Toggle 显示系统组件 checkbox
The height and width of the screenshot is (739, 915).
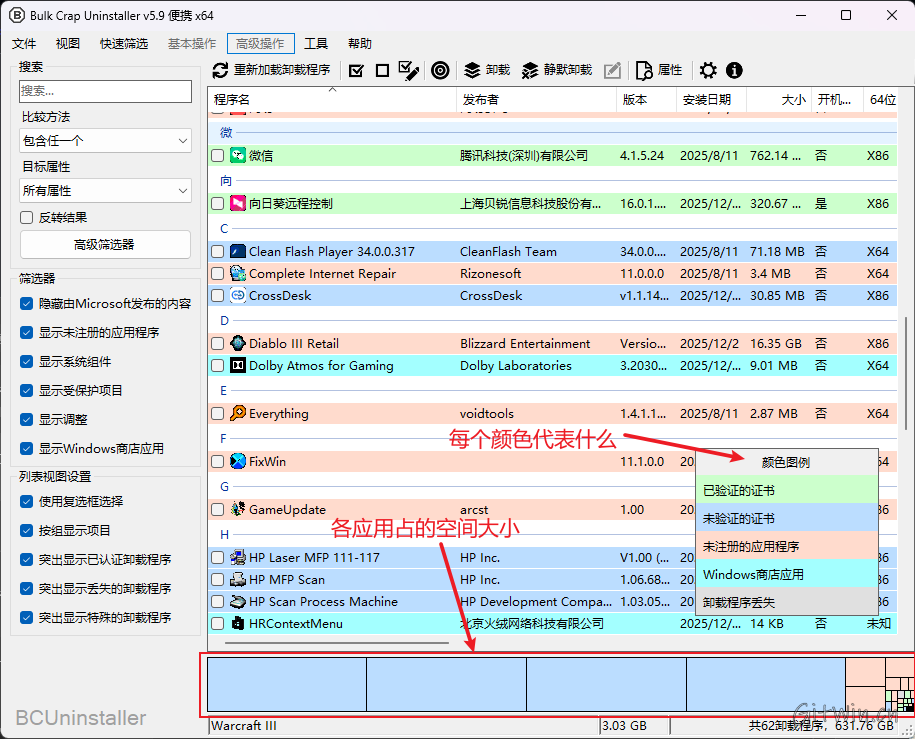click(x=26, y=362)
